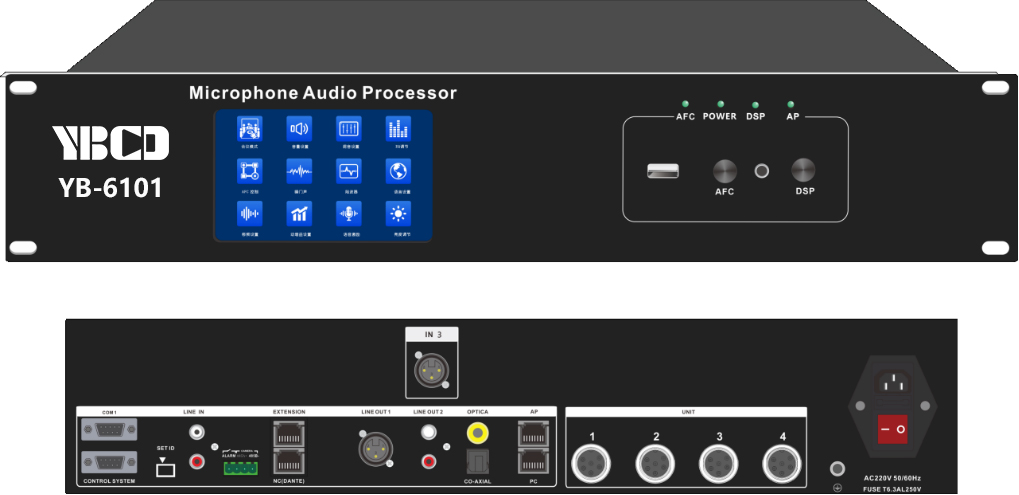
Task: Click UNIT connector 4
Action: click(x=782, y=464)
